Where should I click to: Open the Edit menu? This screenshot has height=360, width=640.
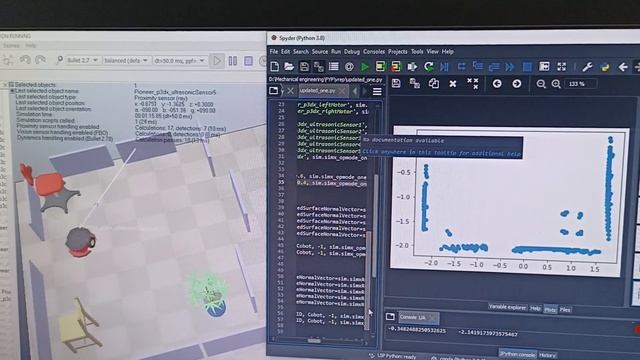(285, 52)
